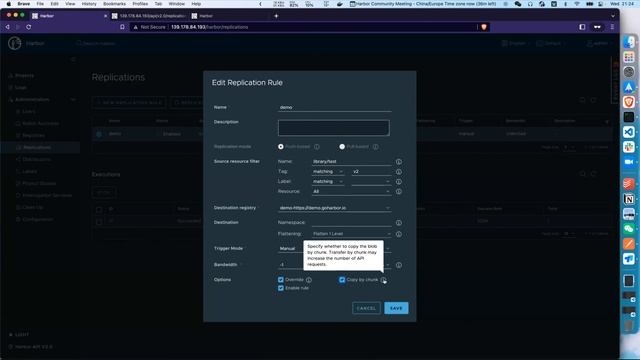Reload the page in Brave
This screenshot has width=640, height=360.
click(x=29, y=27)
